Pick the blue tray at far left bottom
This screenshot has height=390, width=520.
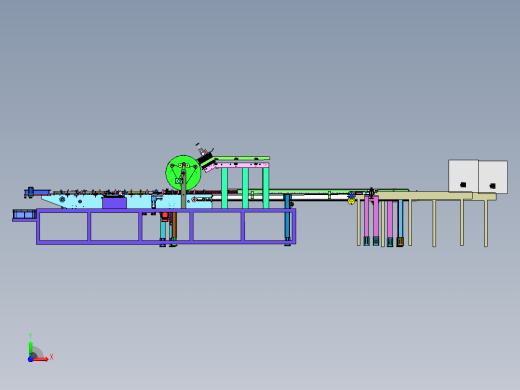click(24, 214)
